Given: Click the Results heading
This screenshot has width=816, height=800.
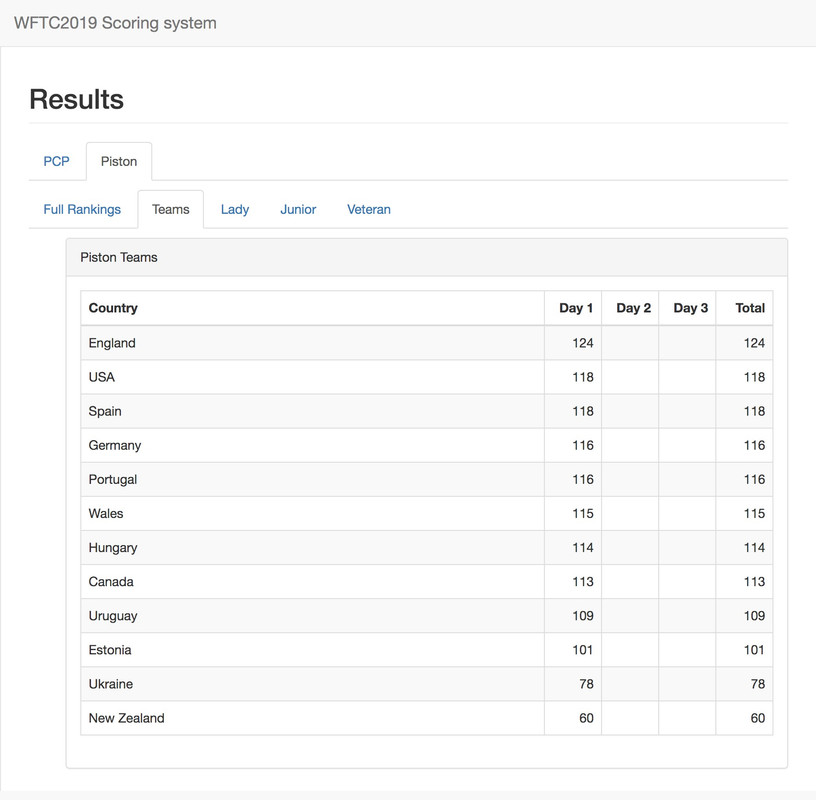Looking at the screenshot, I should (76, 99).
